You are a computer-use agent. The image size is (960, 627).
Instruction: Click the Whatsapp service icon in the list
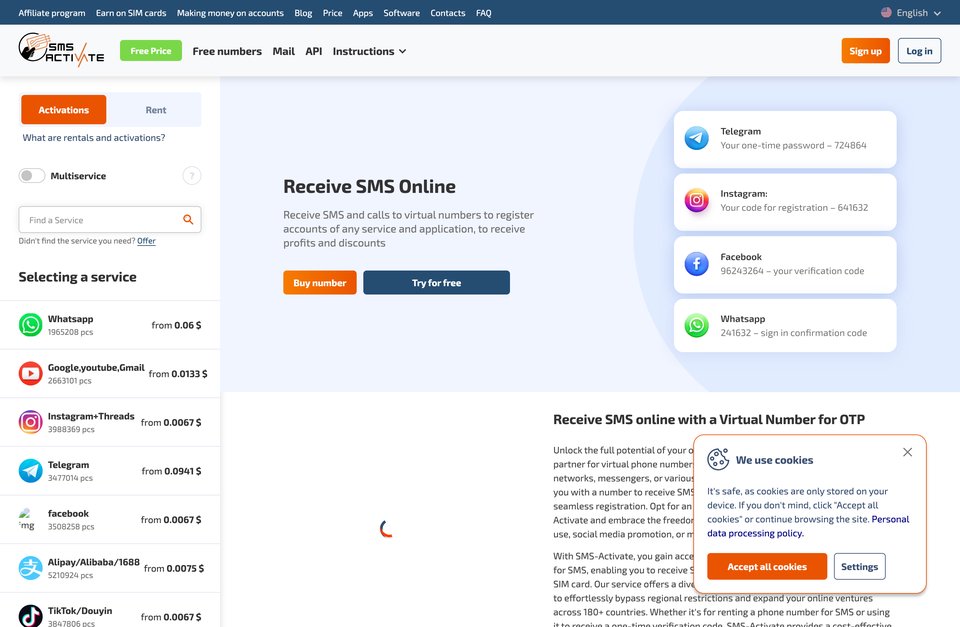30,325
